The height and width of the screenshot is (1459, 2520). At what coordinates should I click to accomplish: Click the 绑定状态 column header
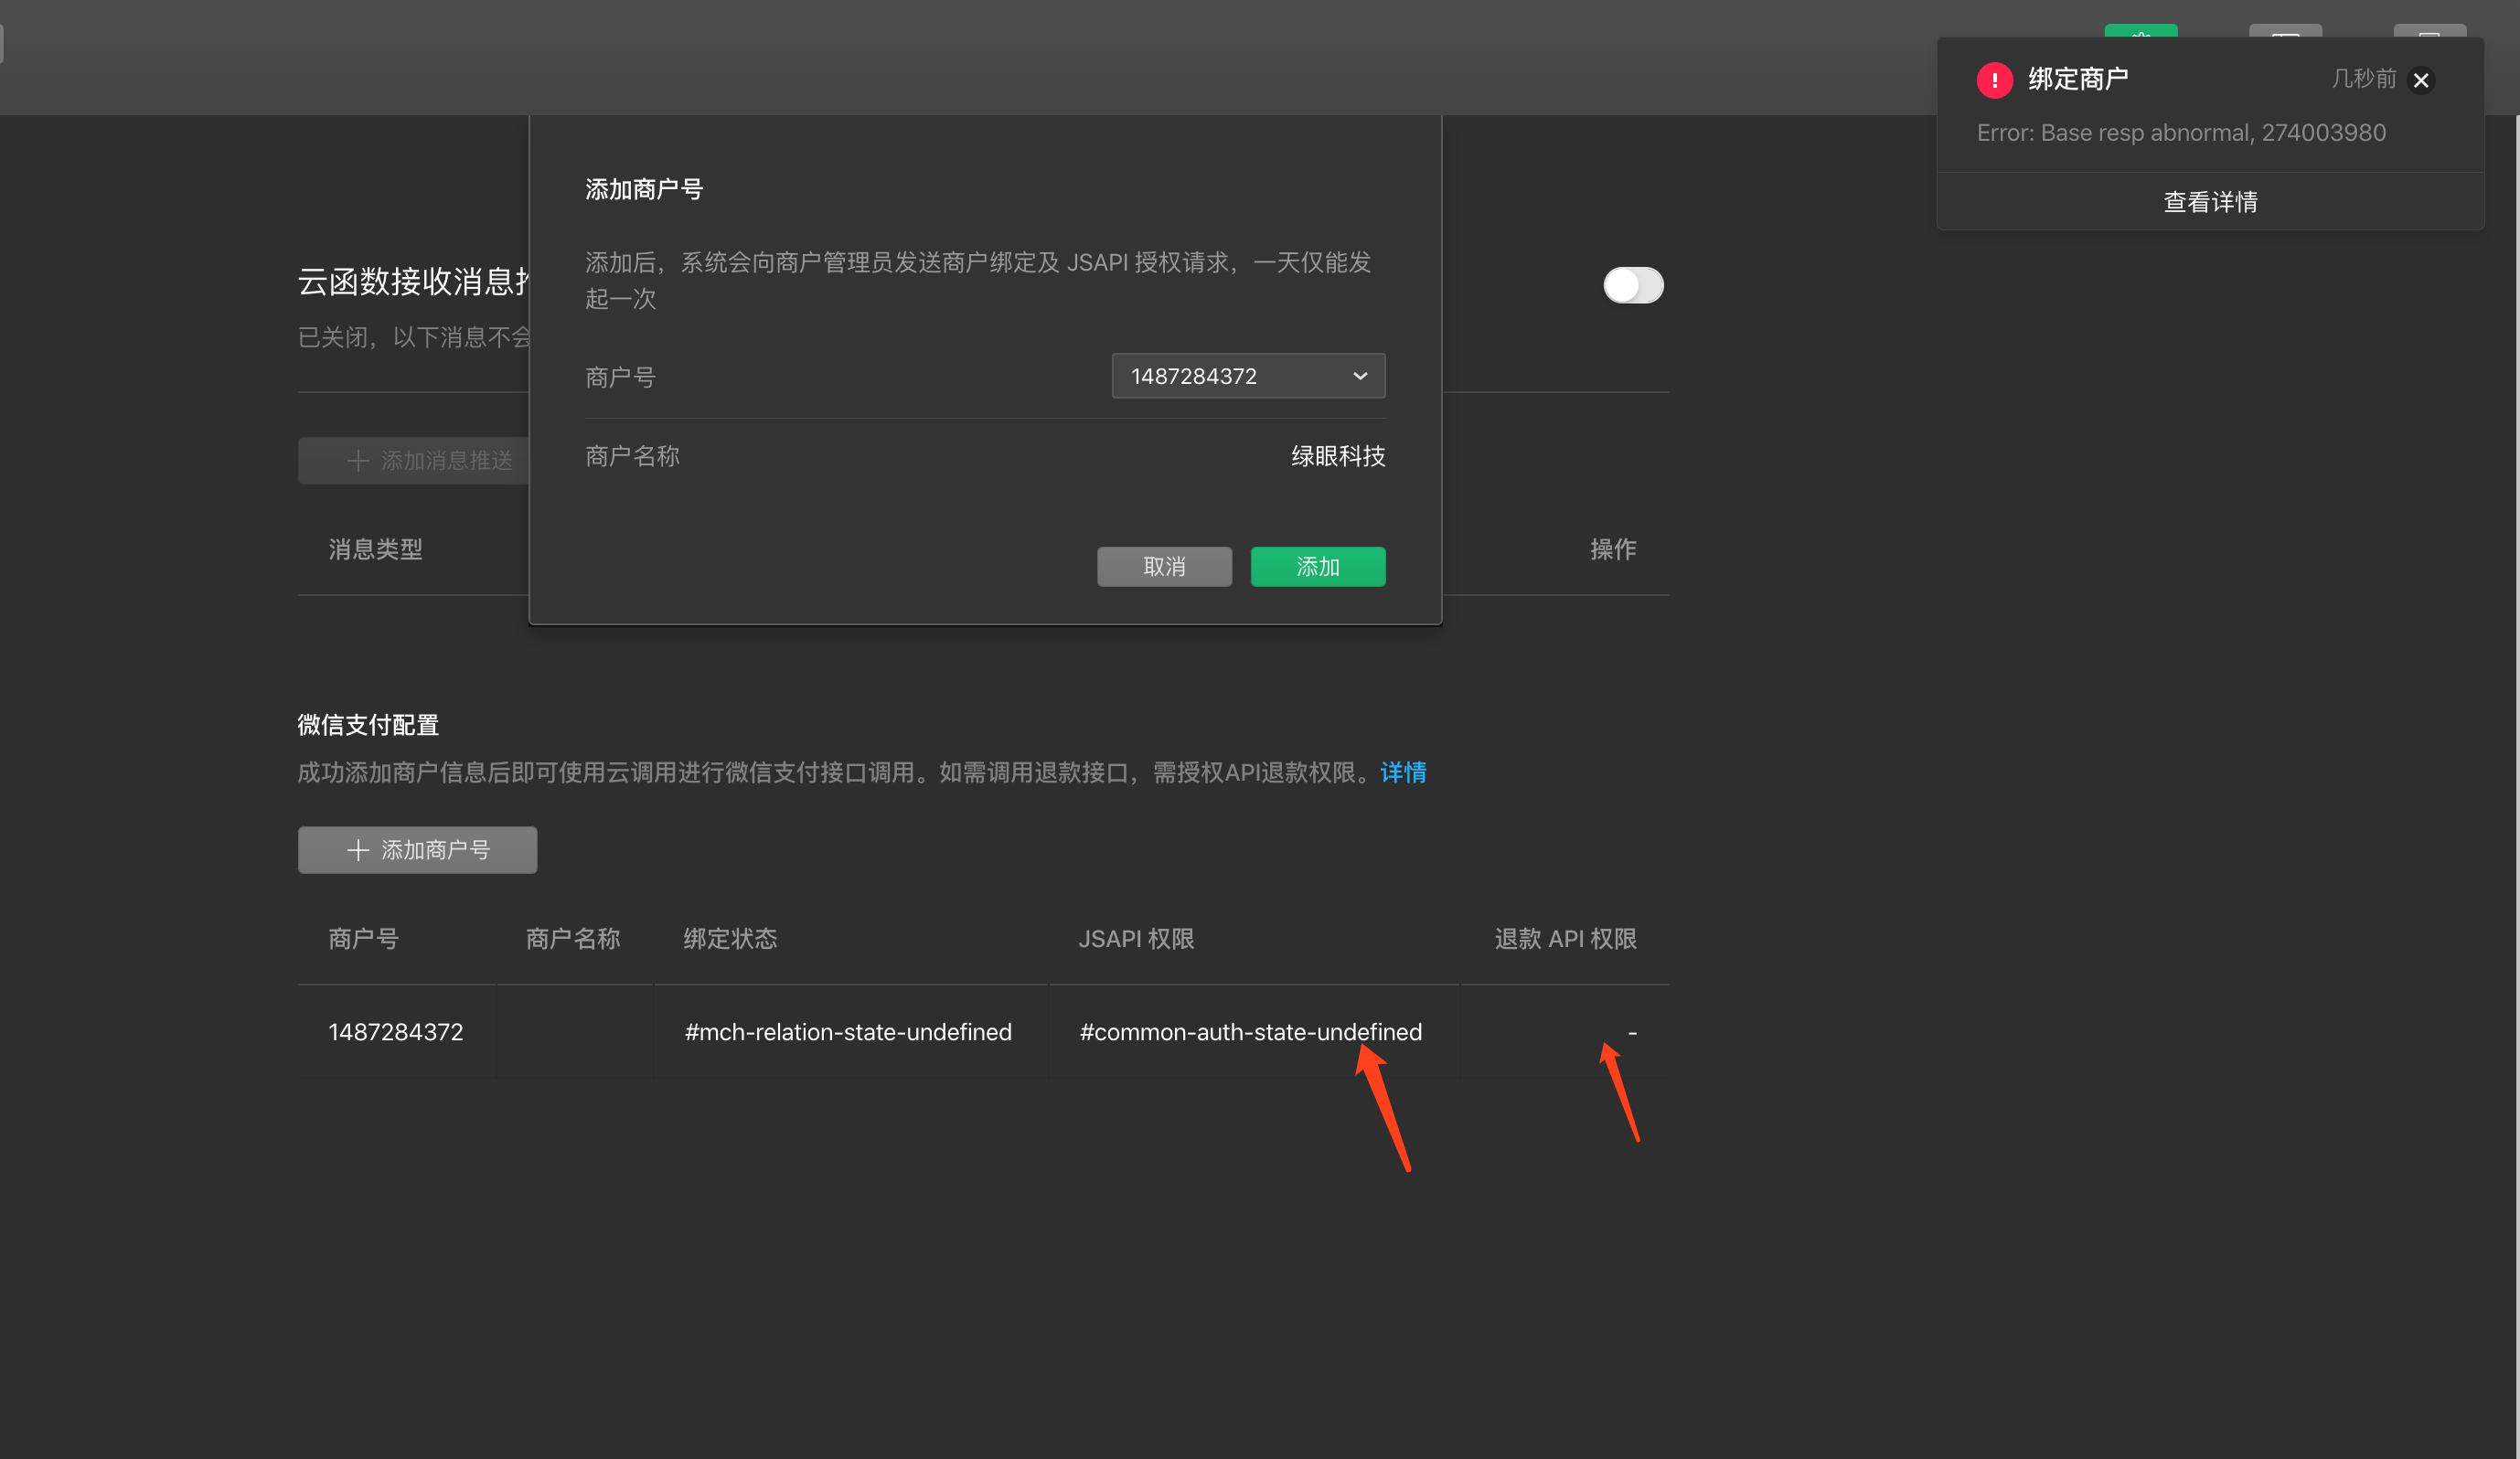(x=730, y=939)
